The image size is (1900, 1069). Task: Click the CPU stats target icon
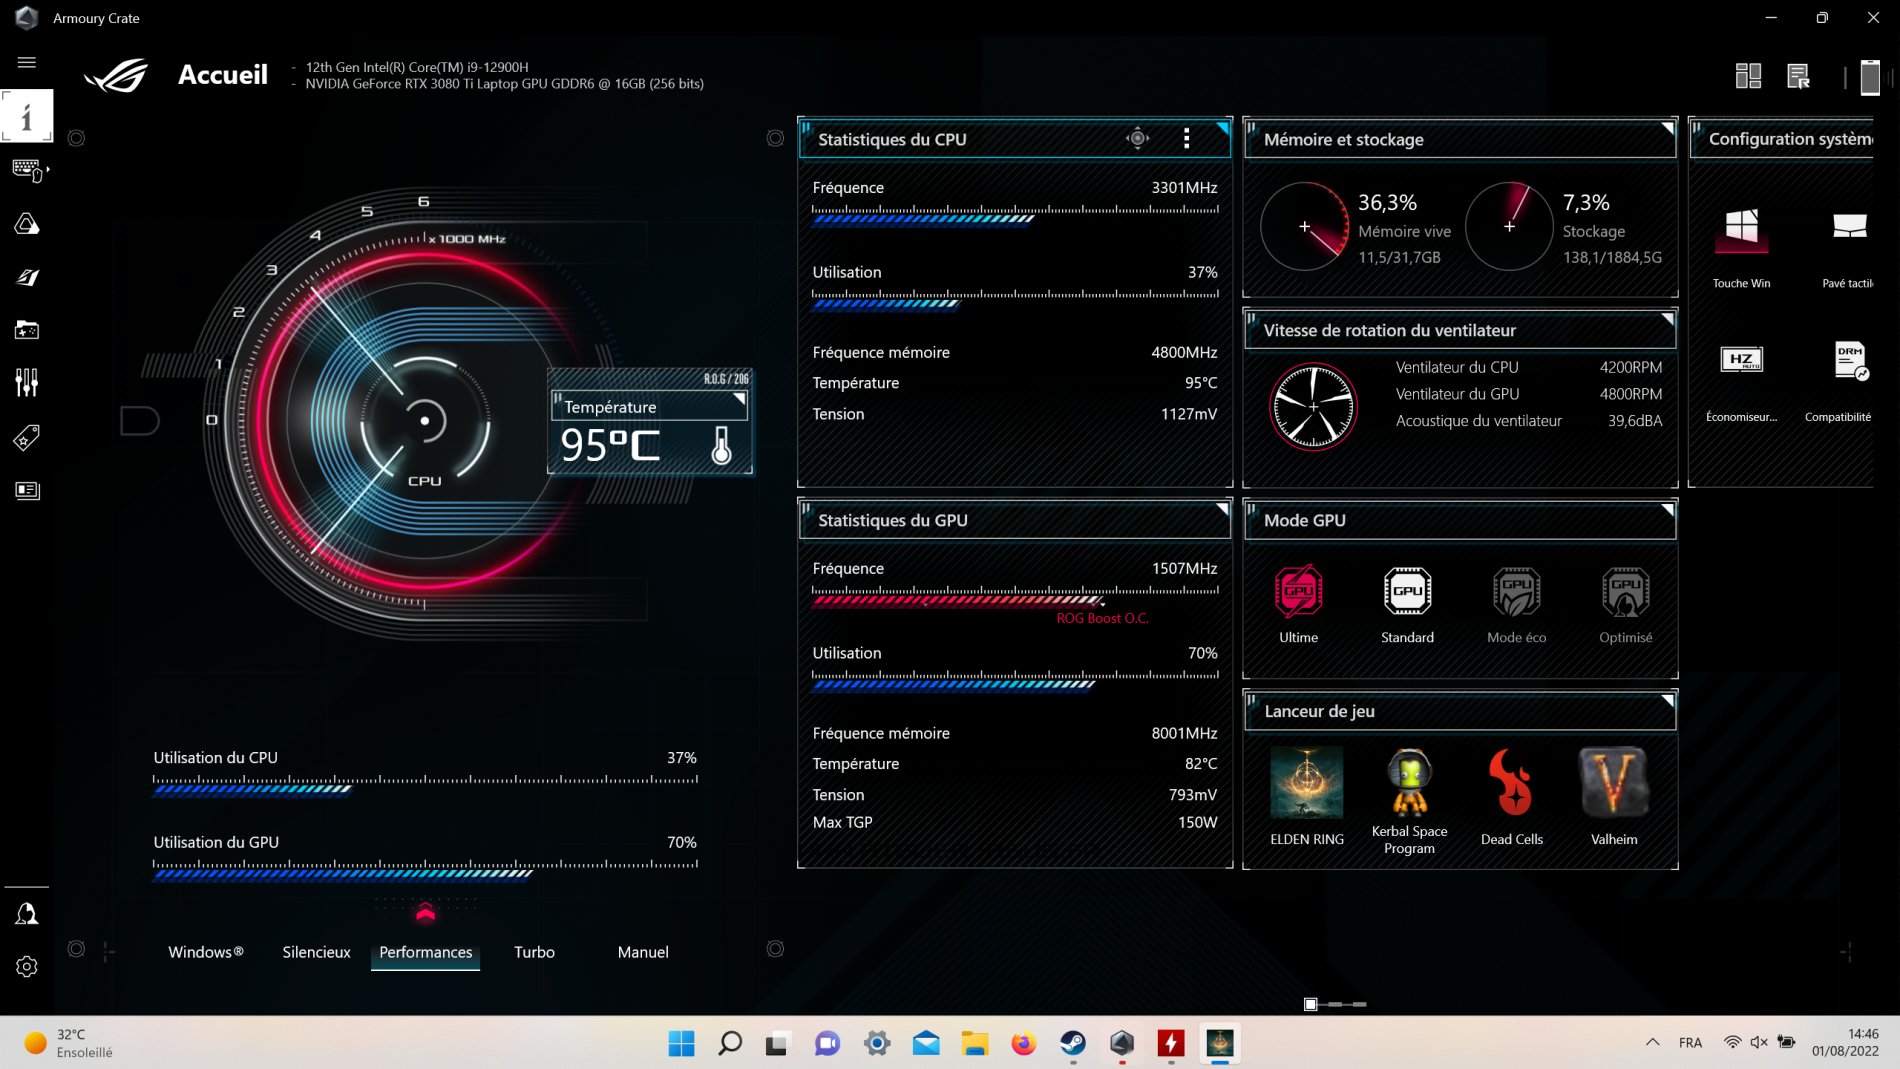1137,139
